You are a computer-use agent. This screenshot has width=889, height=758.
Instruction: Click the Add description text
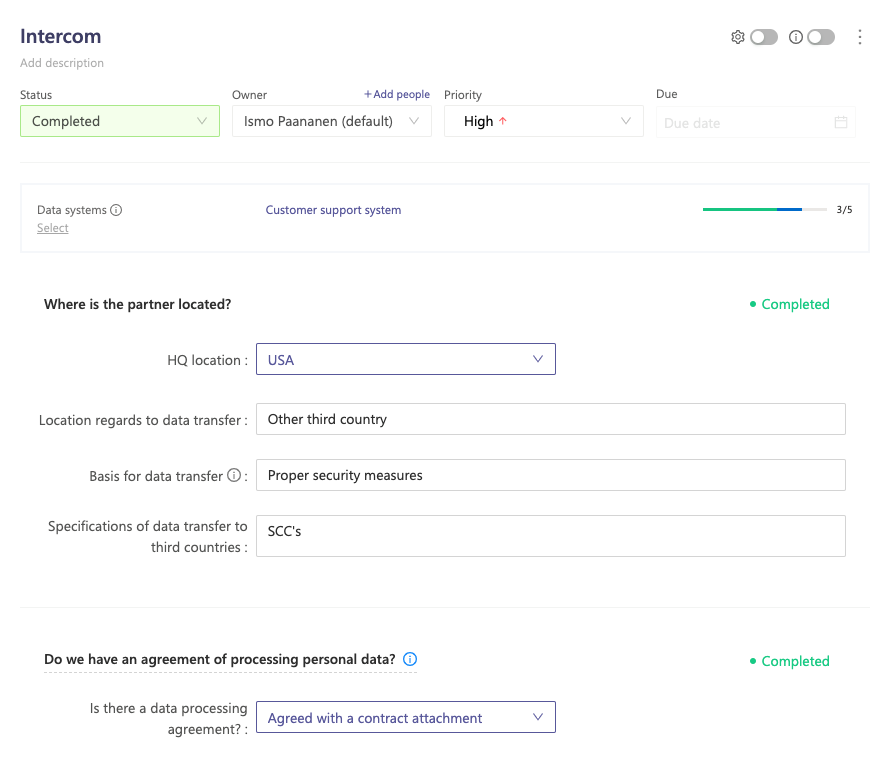62,63
